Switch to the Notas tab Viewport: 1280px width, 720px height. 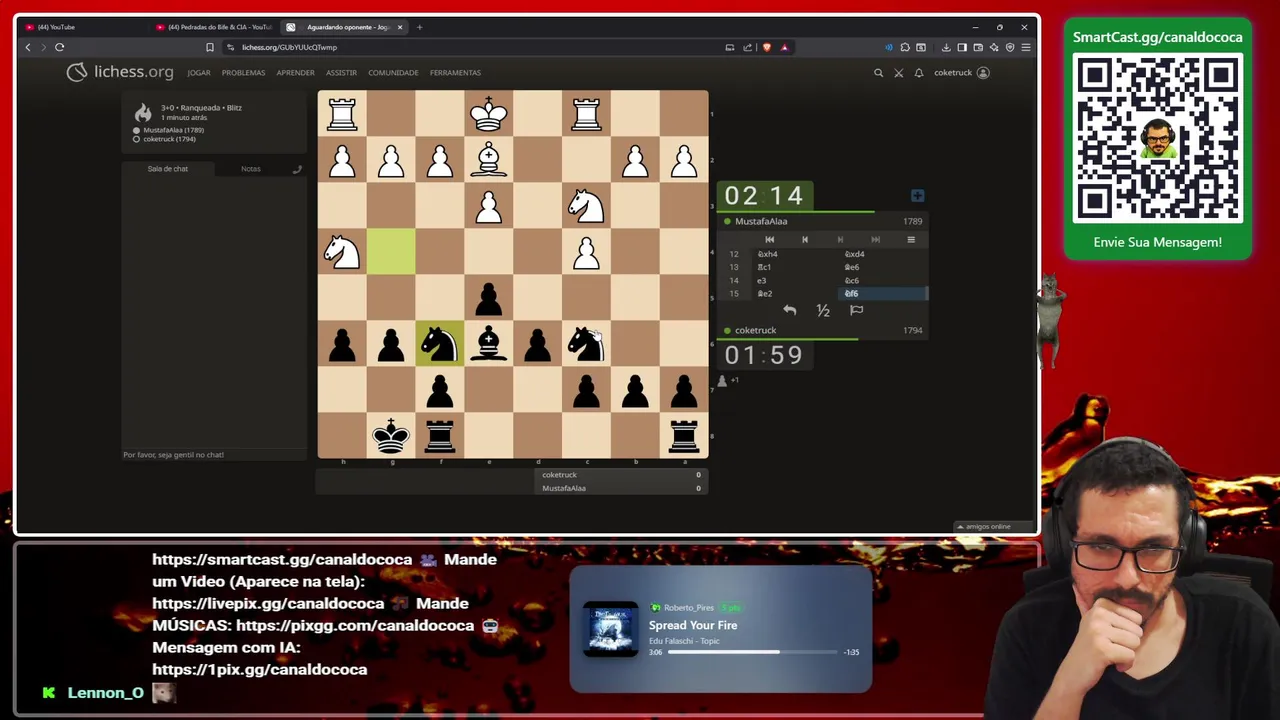pos(250,169)
